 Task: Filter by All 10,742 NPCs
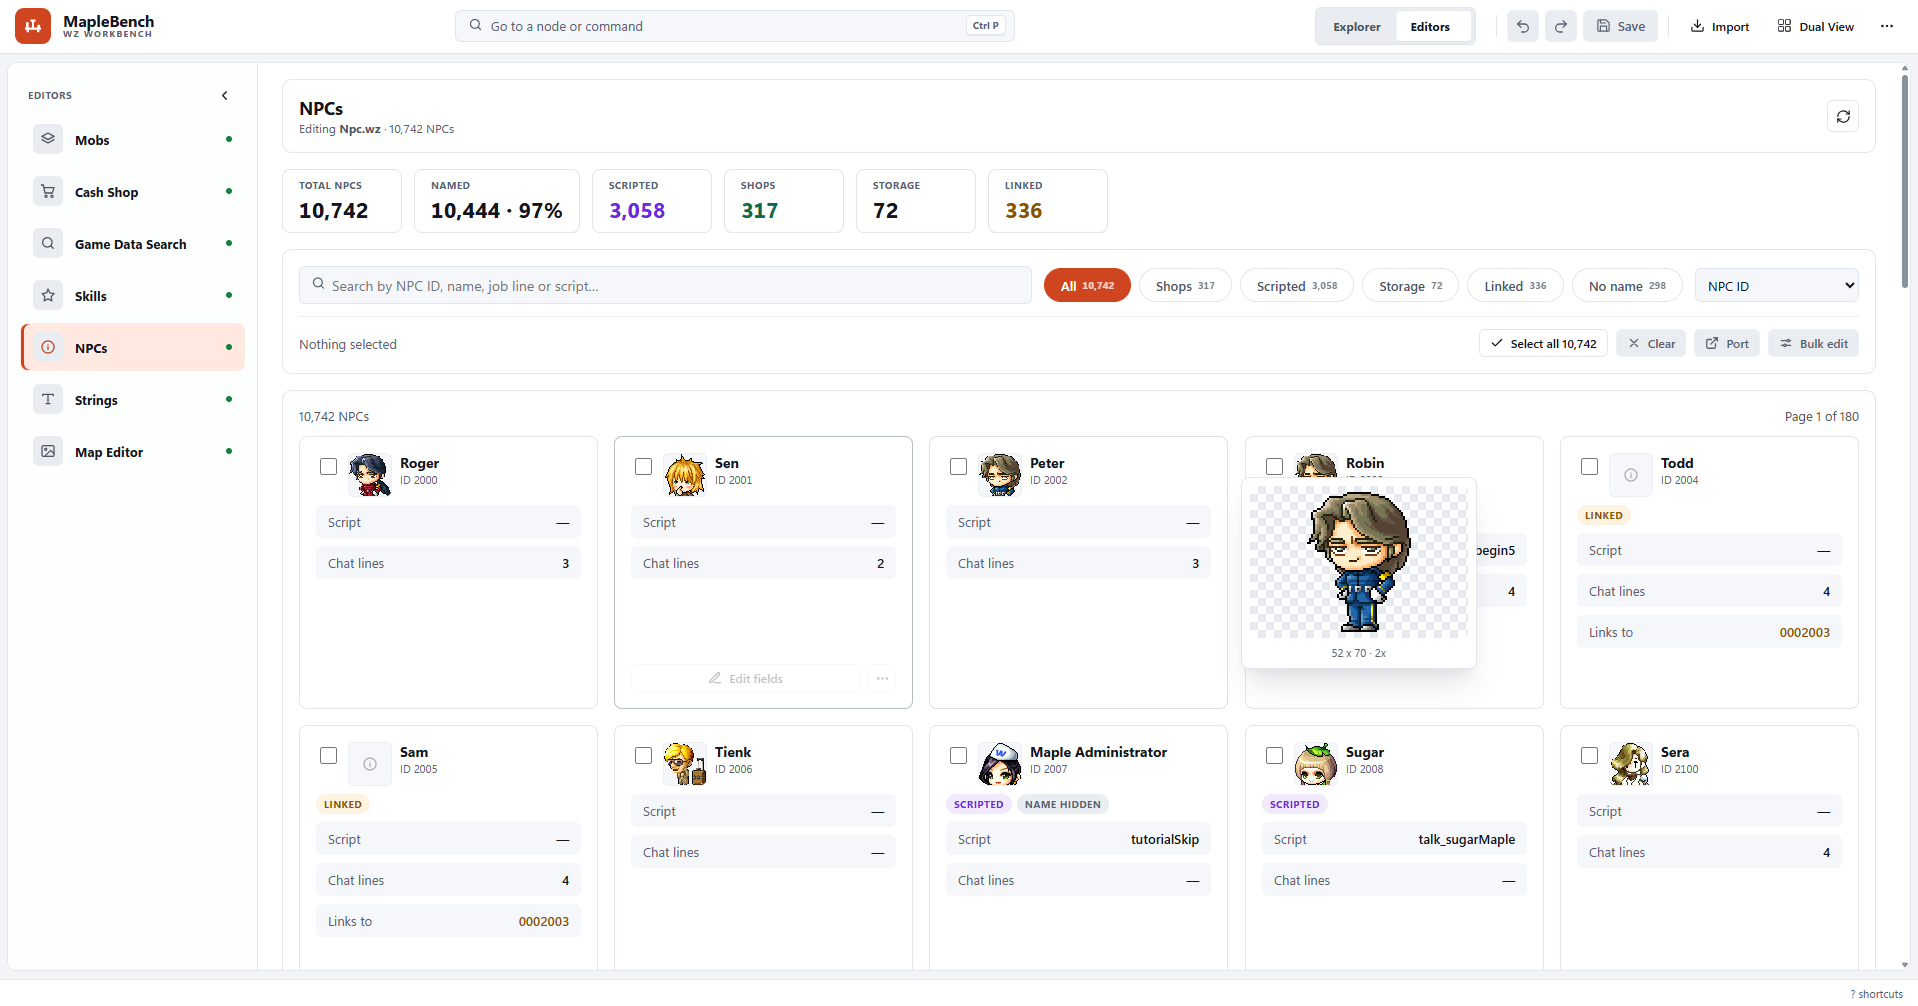click(x=1087, y=285)
